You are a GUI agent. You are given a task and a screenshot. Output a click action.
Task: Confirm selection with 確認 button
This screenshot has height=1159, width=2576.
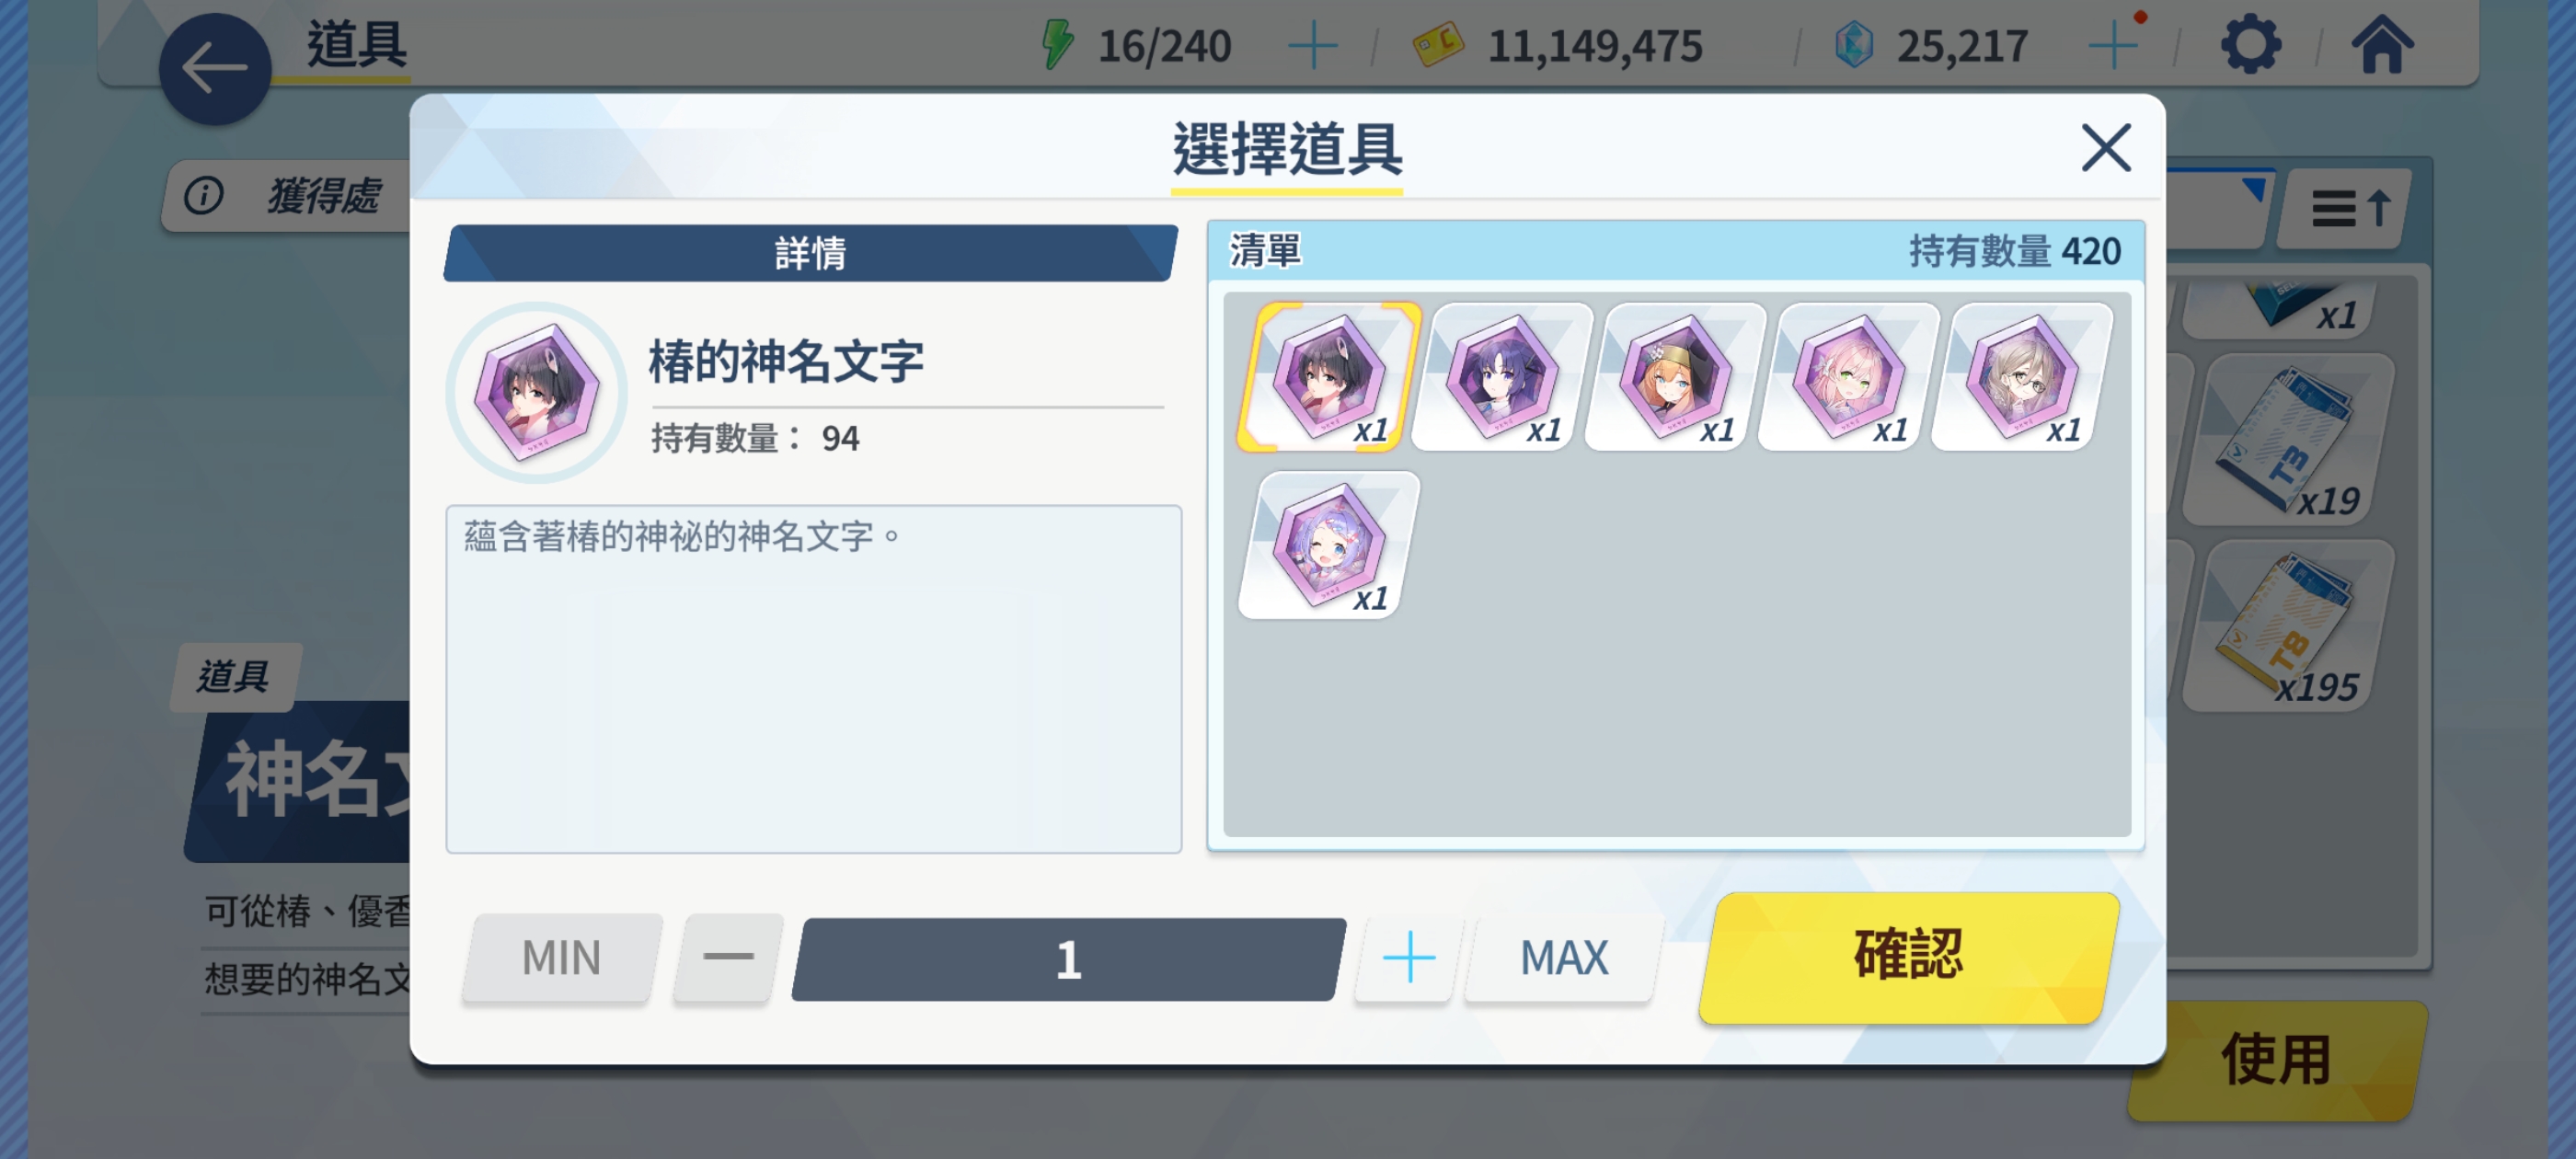pyautogui.click(x=1908, y=956)
